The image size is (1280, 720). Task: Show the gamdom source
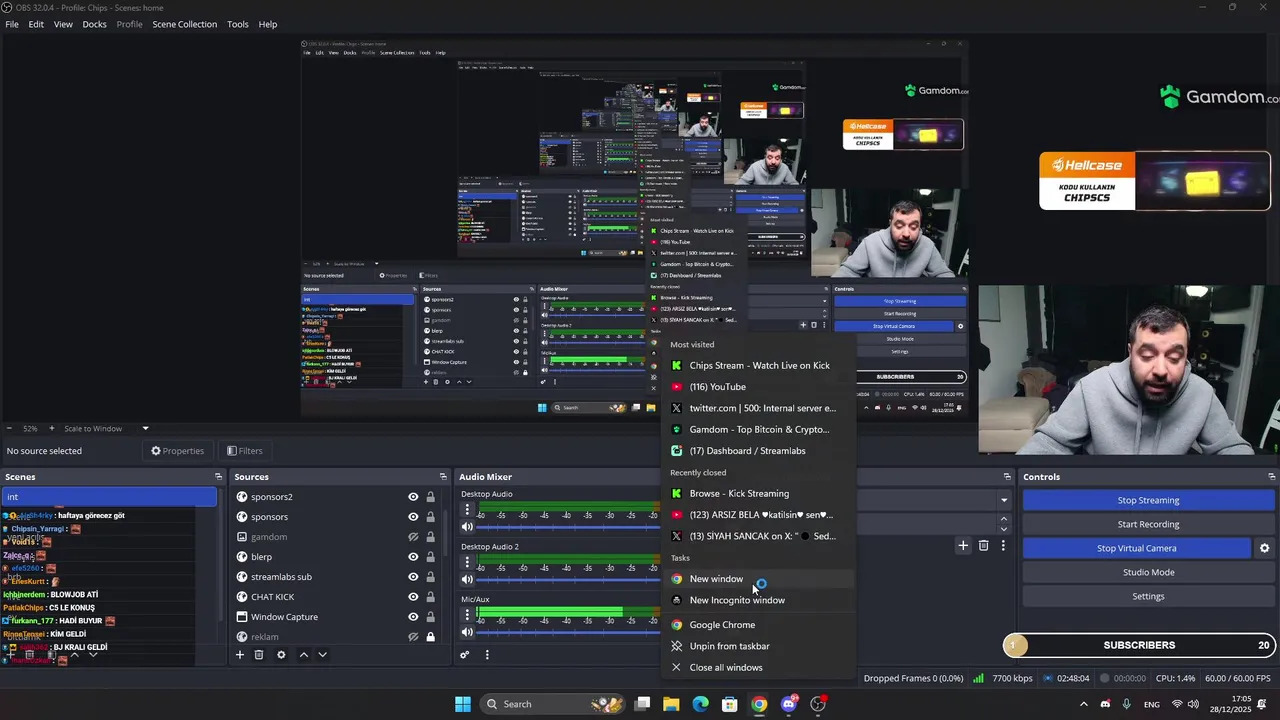pos(413,537)
